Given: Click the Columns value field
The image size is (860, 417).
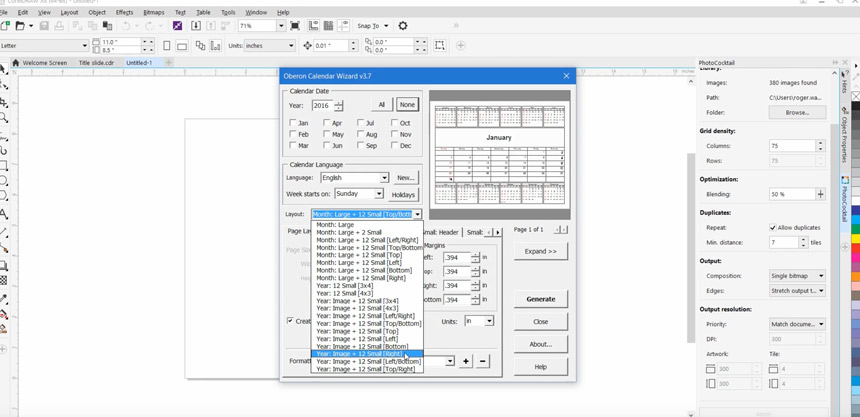Looking at the screenshot, I should [793, 146].
